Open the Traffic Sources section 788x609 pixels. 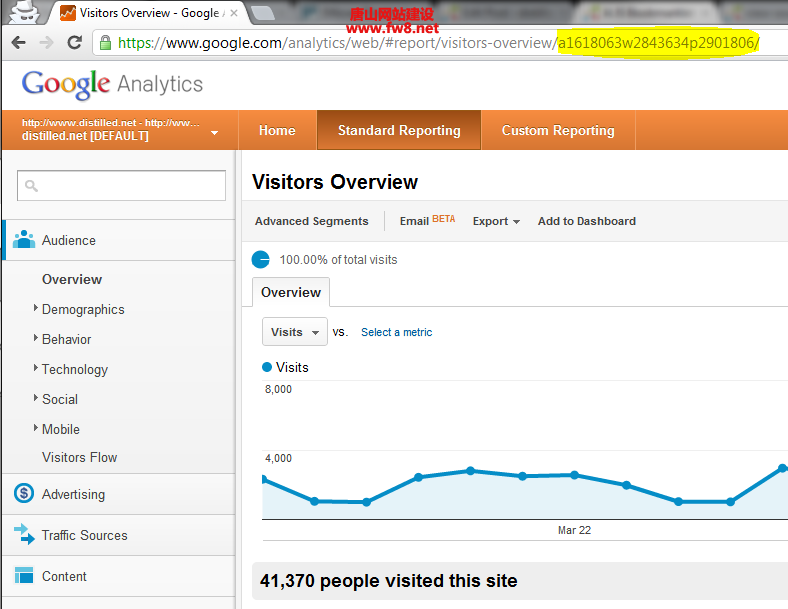coord(119,535)
